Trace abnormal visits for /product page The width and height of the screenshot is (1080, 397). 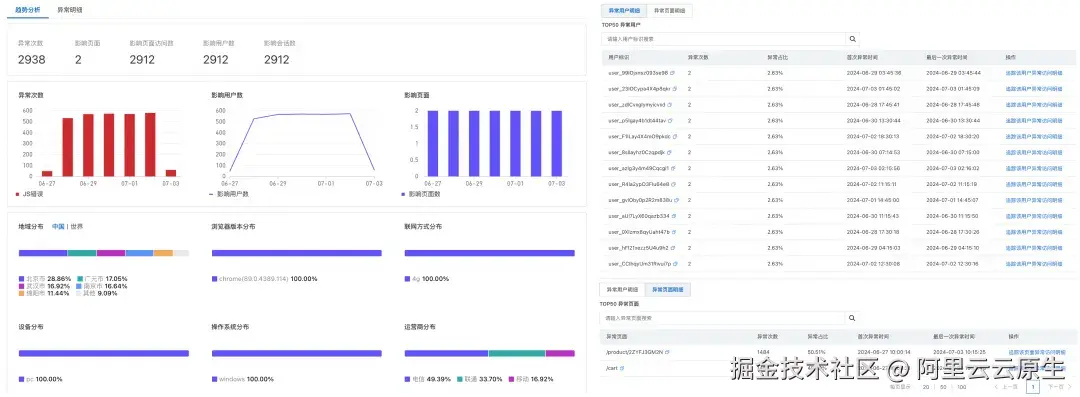pyautogui.click(x=1037, y=352)
